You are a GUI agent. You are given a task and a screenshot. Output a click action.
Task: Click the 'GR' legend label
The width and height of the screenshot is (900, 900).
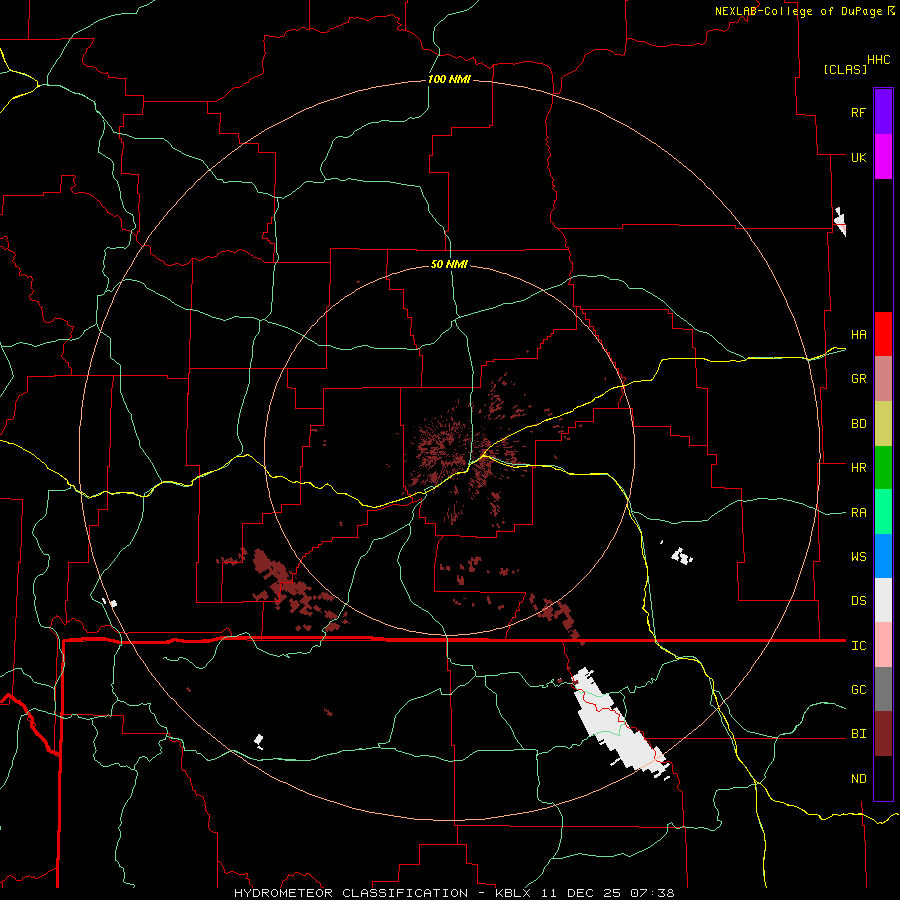[x=859, y=379]
